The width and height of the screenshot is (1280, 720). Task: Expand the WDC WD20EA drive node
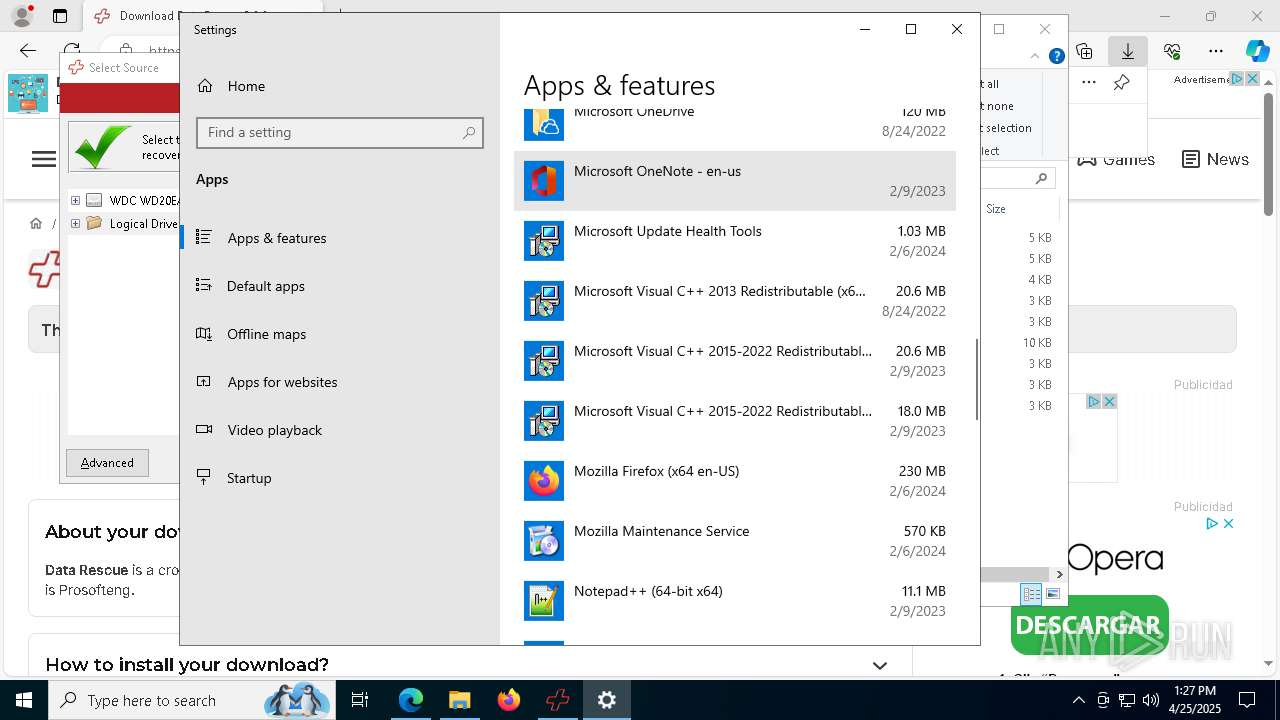tap(75, 200)
